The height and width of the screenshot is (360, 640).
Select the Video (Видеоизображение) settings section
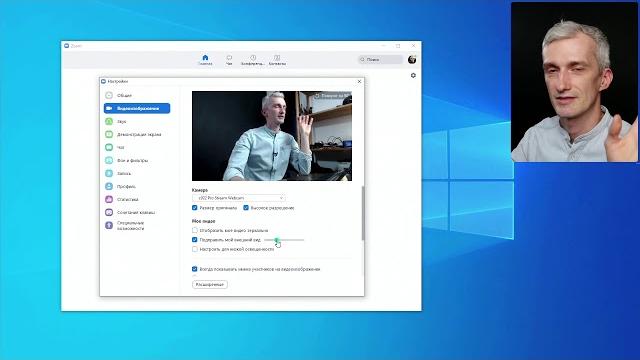pyautogui.click(x=137, y=108)
